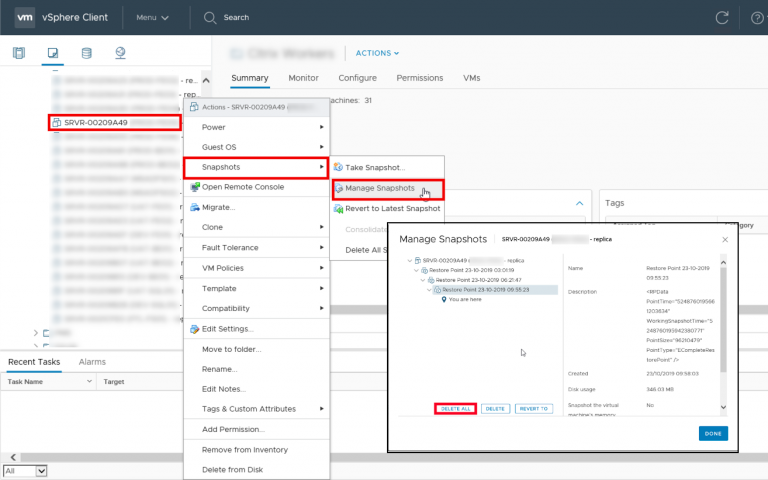
Task: Expand the VM Policies submenu
Action: coord(256,268)
